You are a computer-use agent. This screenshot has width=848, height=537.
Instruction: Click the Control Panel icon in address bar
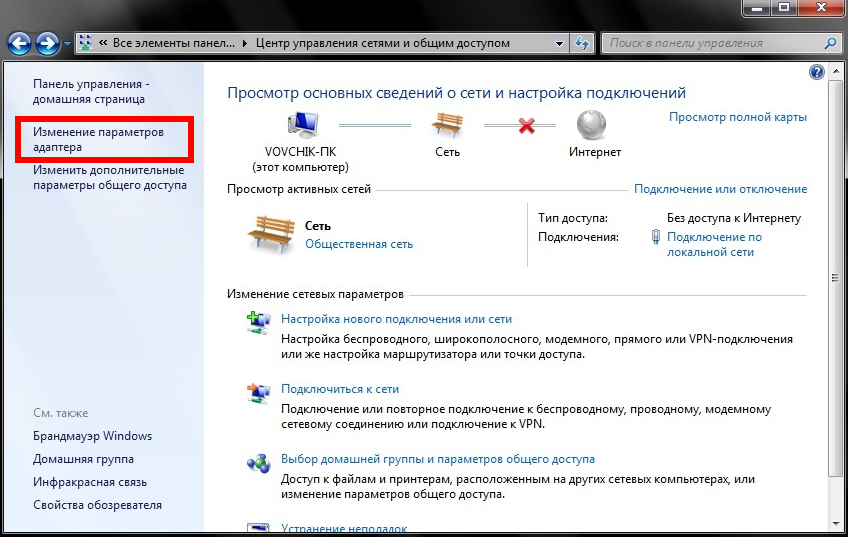tap(85, 43)
